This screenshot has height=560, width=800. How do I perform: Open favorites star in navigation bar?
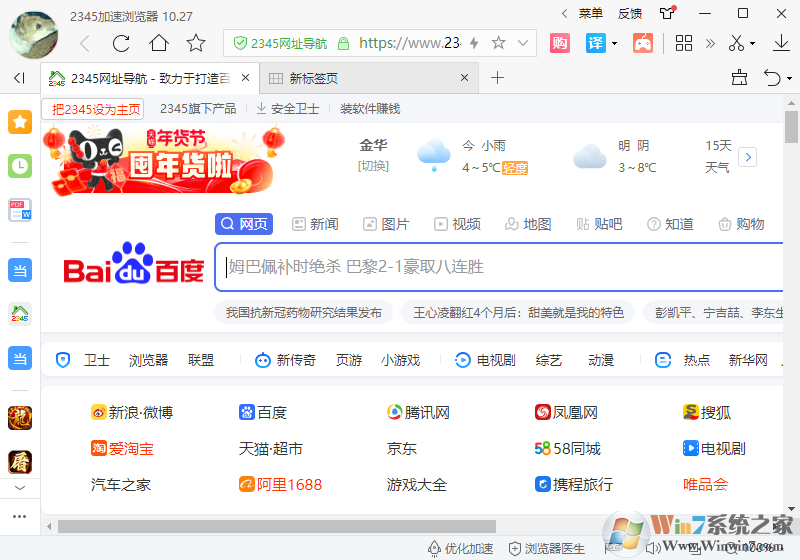tap(196, 43)
